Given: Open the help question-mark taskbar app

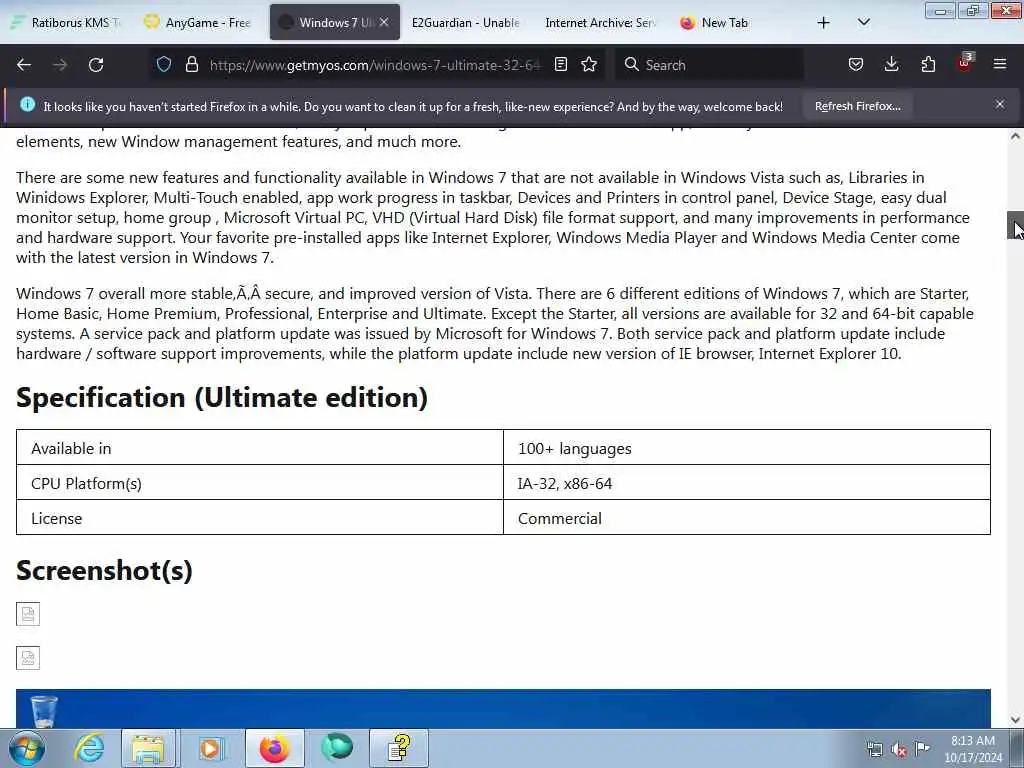Looking at the screenshot, I should tap(399, 748).
